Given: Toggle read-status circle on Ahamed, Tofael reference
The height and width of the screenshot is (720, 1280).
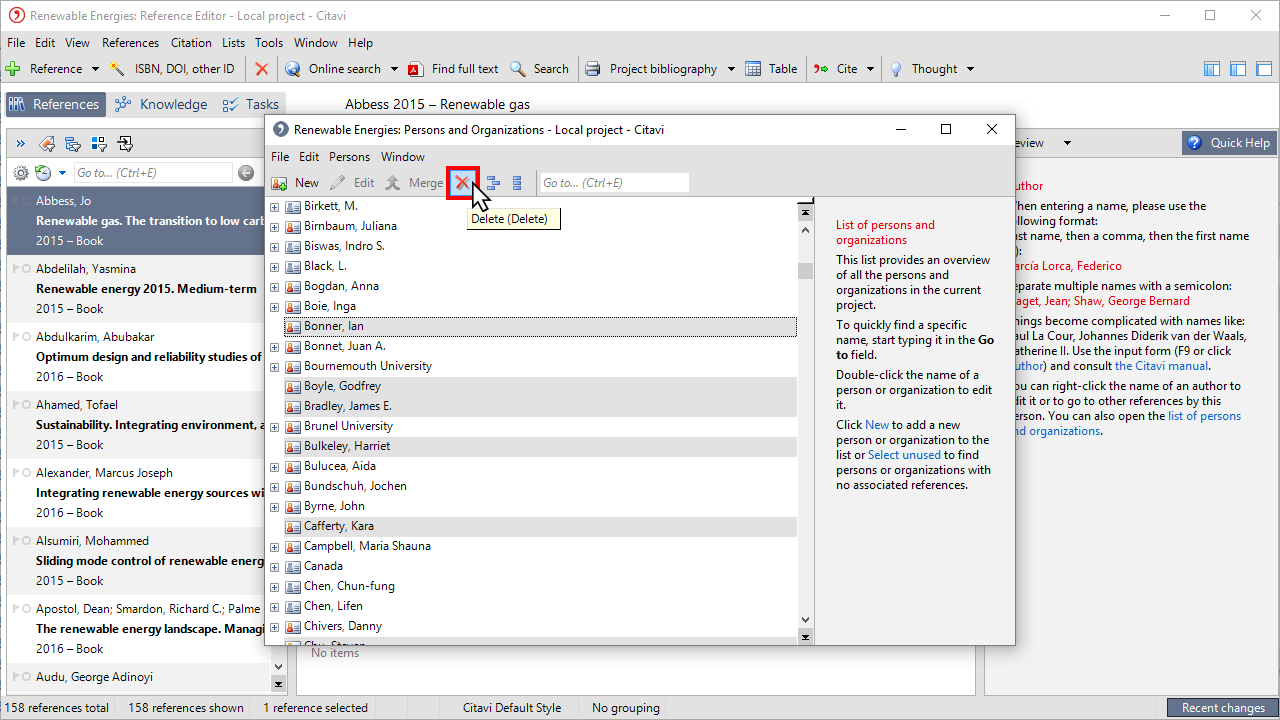Looking at the screenshot, I should point(26,405).
